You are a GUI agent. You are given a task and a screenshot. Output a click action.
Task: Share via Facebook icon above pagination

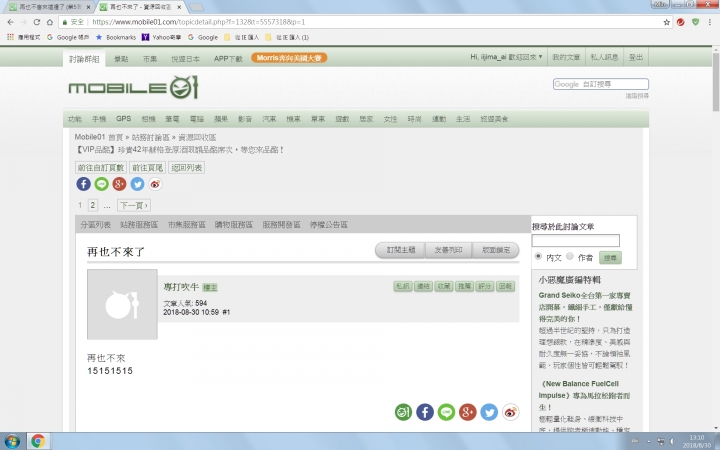(x=83, y=184)
